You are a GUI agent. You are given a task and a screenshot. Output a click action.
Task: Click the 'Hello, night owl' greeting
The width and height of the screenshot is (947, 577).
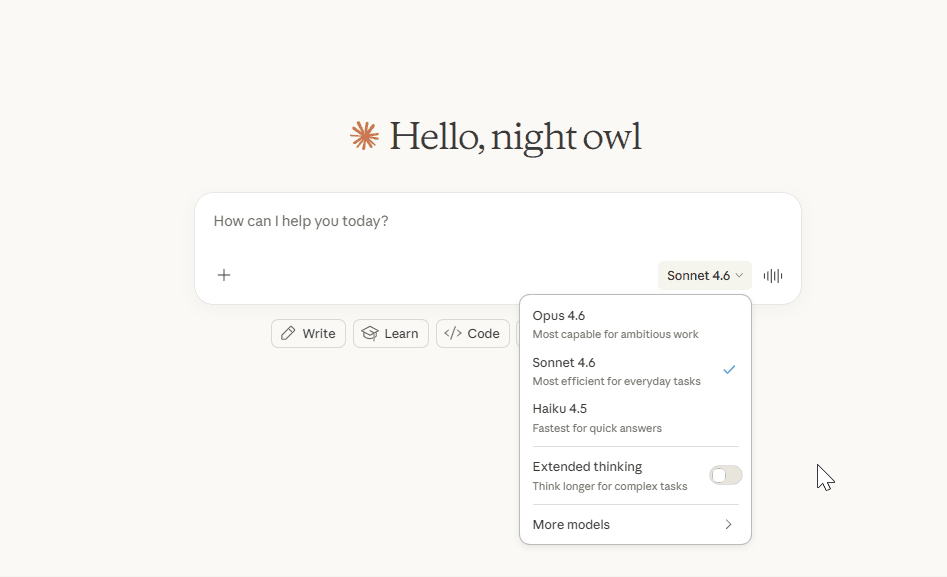(515, 137)
